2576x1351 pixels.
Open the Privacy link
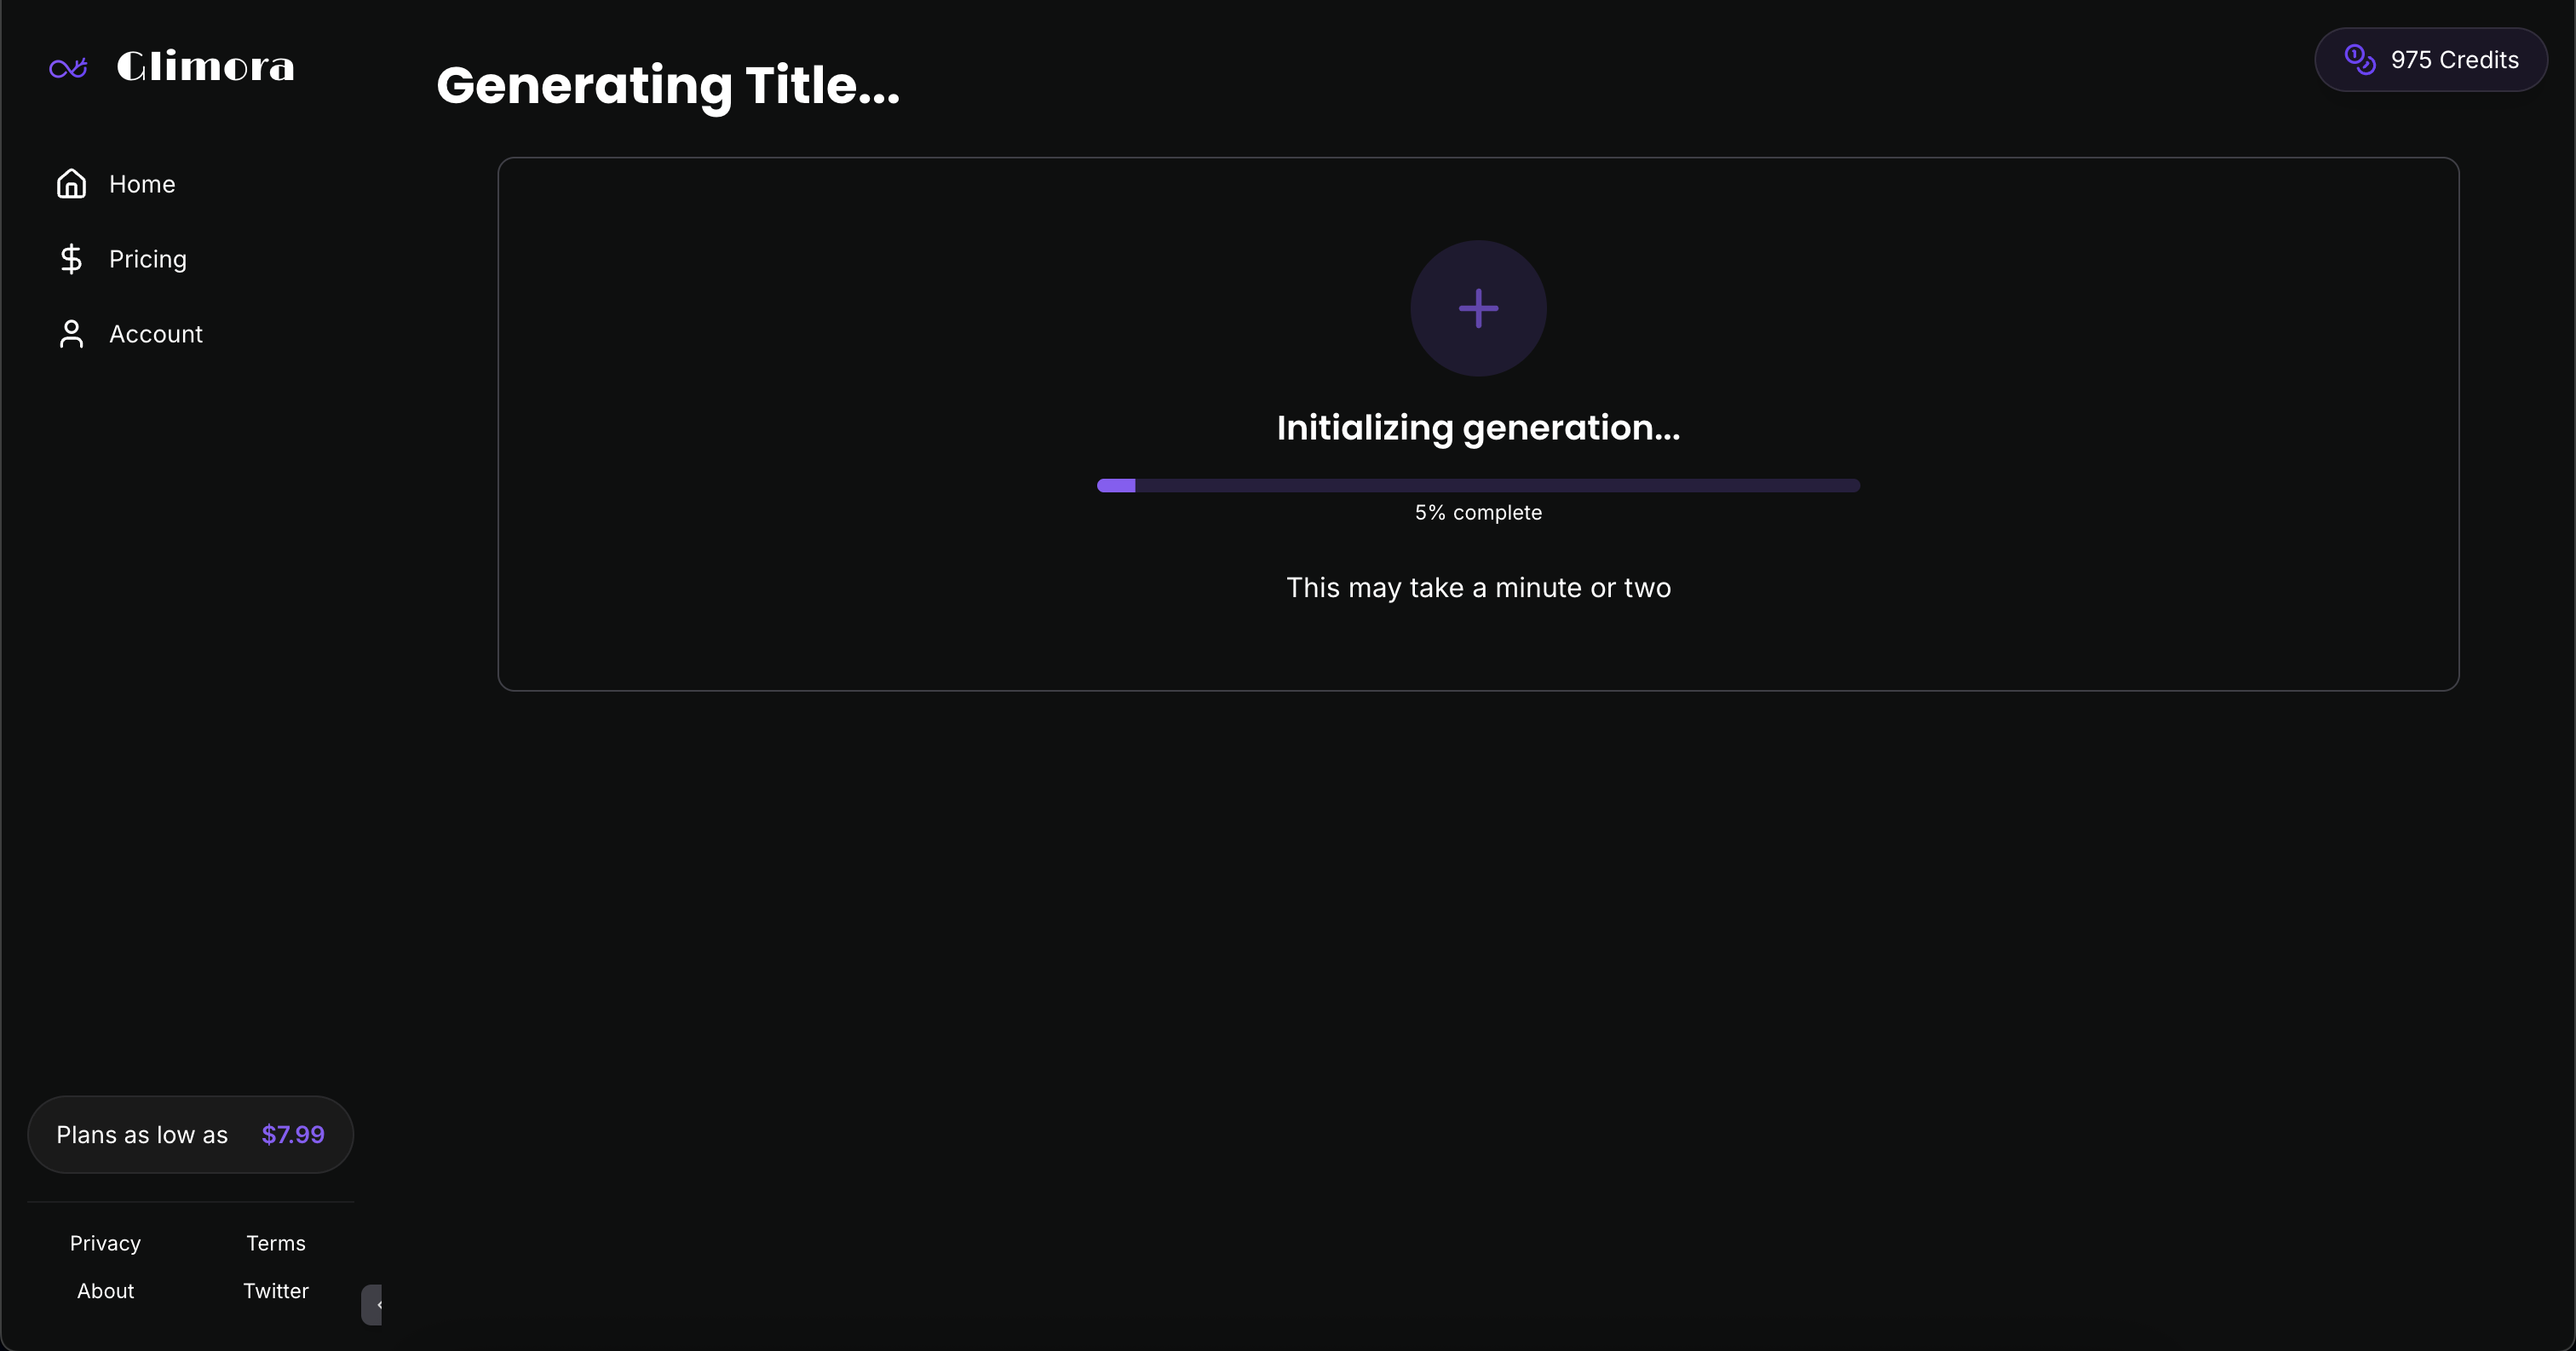(105, 1243)
